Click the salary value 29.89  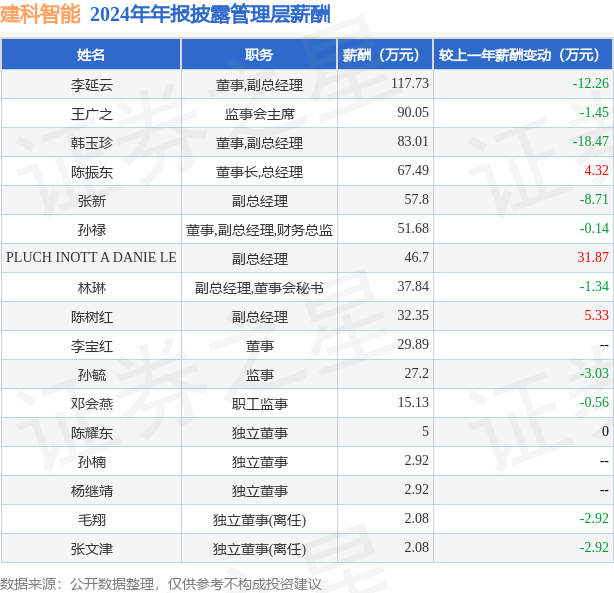[x=413, y=344]
